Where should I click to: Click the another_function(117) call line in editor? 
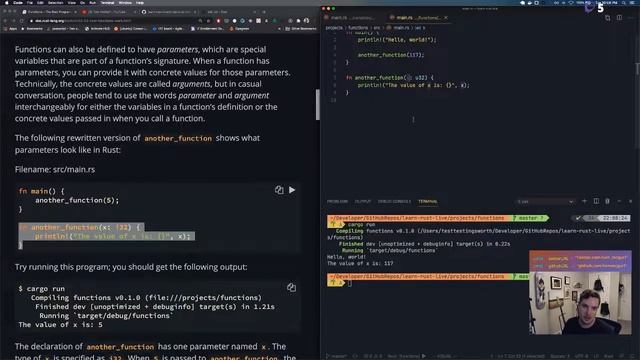click(391, 55)
